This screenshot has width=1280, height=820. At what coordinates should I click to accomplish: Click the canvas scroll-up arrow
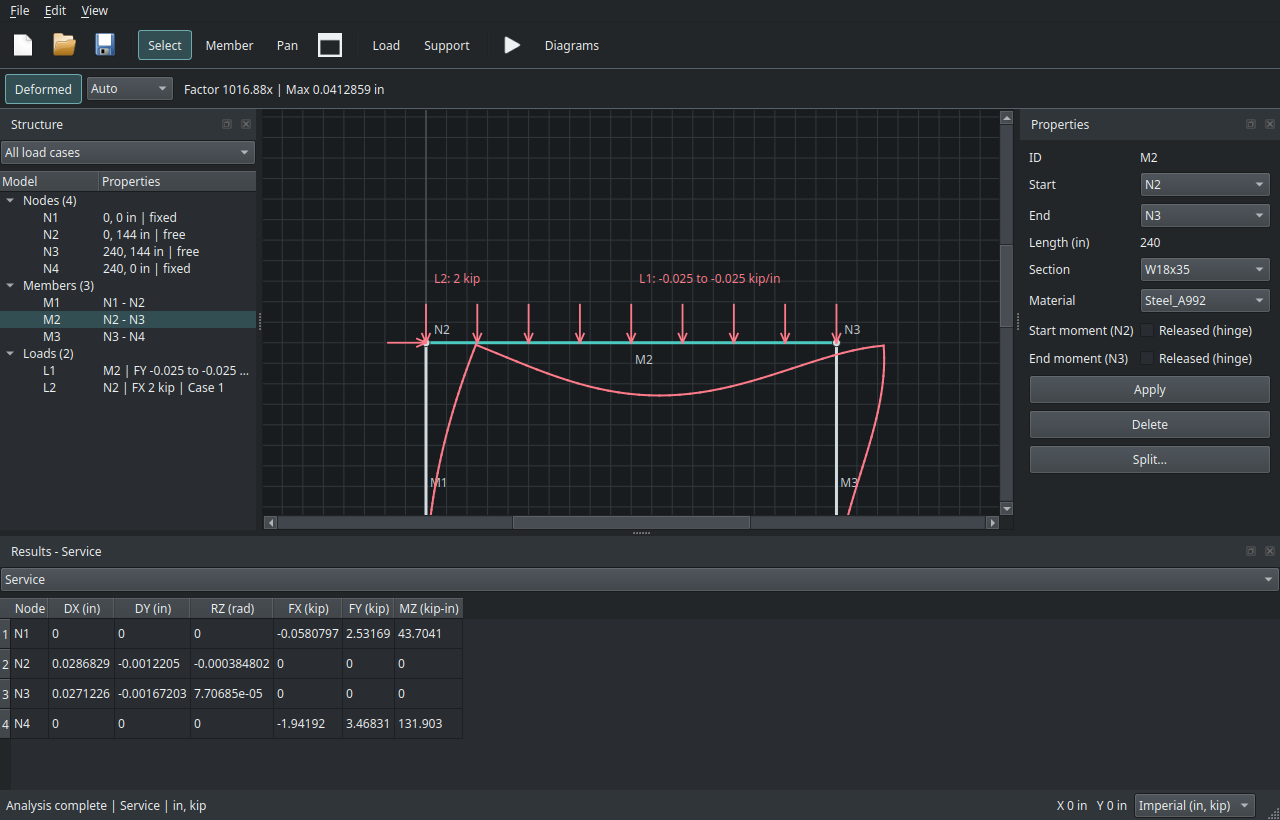pyautogui.click(x=1006, y=118)
